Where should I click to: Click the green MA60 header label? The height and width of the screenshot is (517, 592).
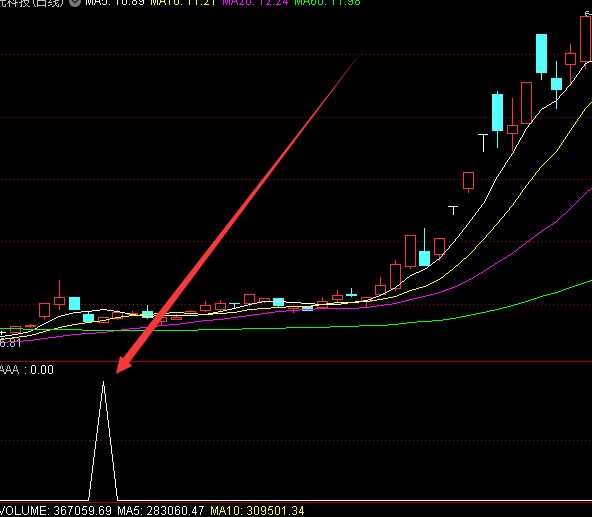coord(327,2)
